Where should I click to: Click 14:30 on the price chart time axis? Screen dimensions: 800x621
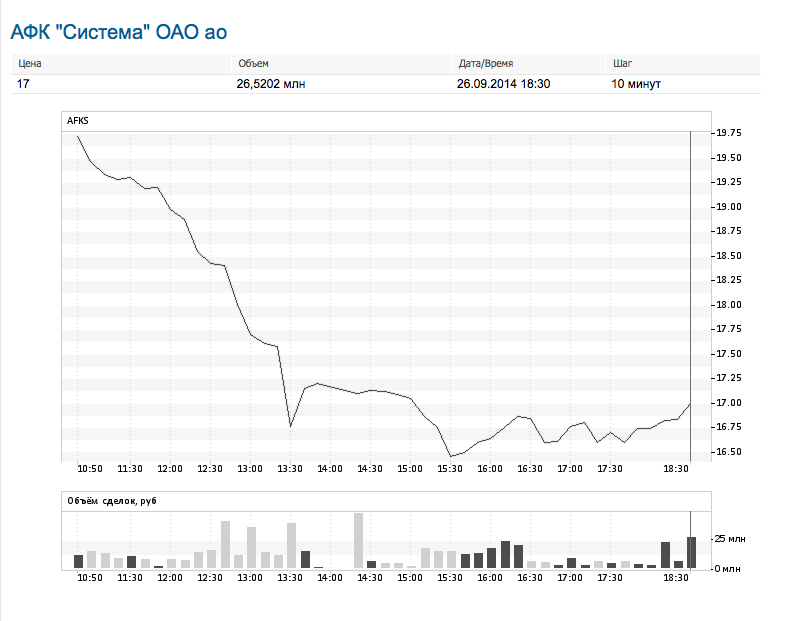click(x=370, y=468)
